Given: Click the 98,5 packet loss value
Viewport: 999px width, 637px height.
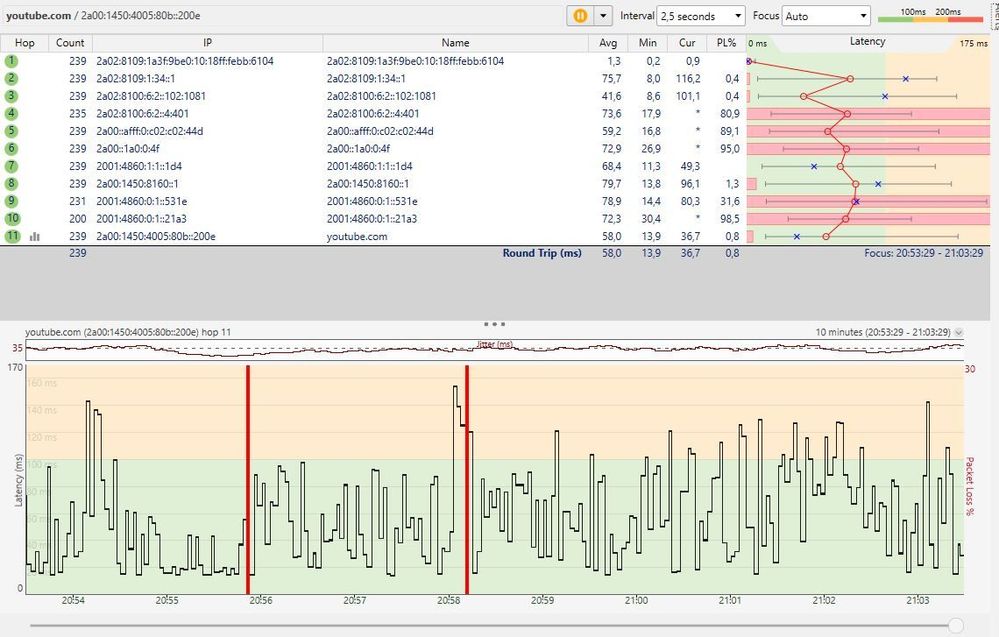Looking at the screenshot, I should [x=729, y=218].
